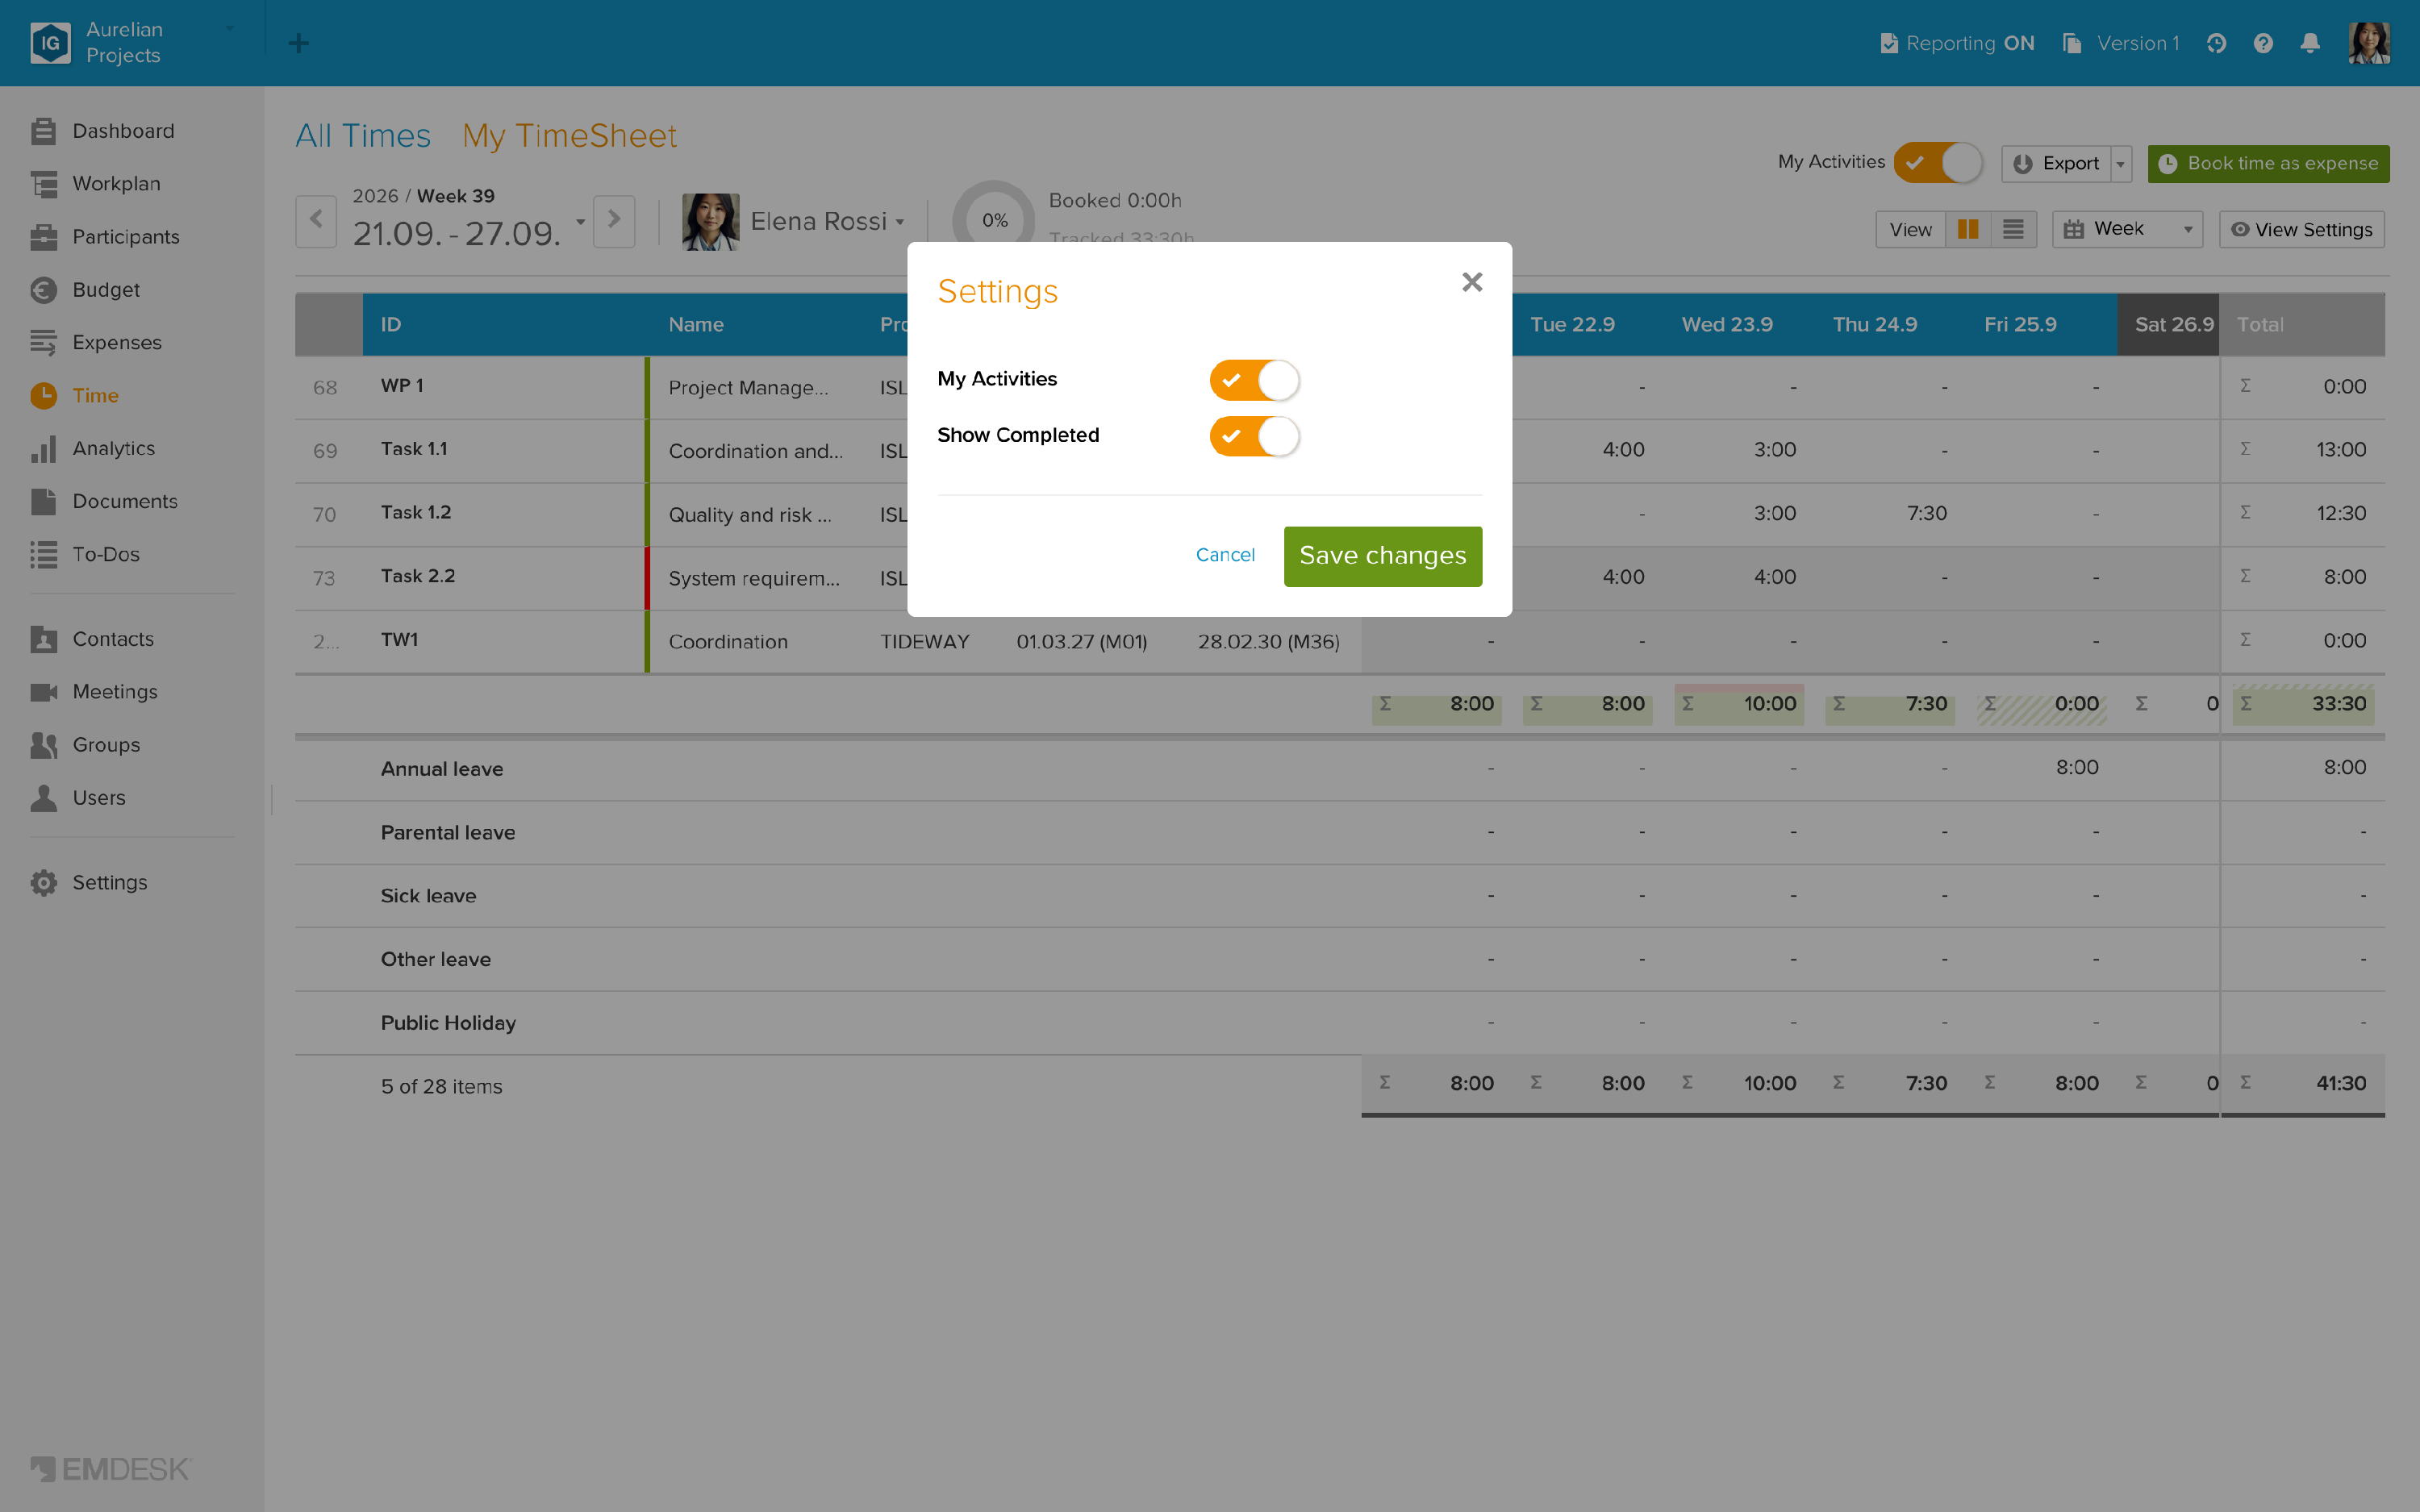The height and width of the screenshot is (1512, 2420).
Task: Go to the previous week arrow
Action: coord(316,221)
